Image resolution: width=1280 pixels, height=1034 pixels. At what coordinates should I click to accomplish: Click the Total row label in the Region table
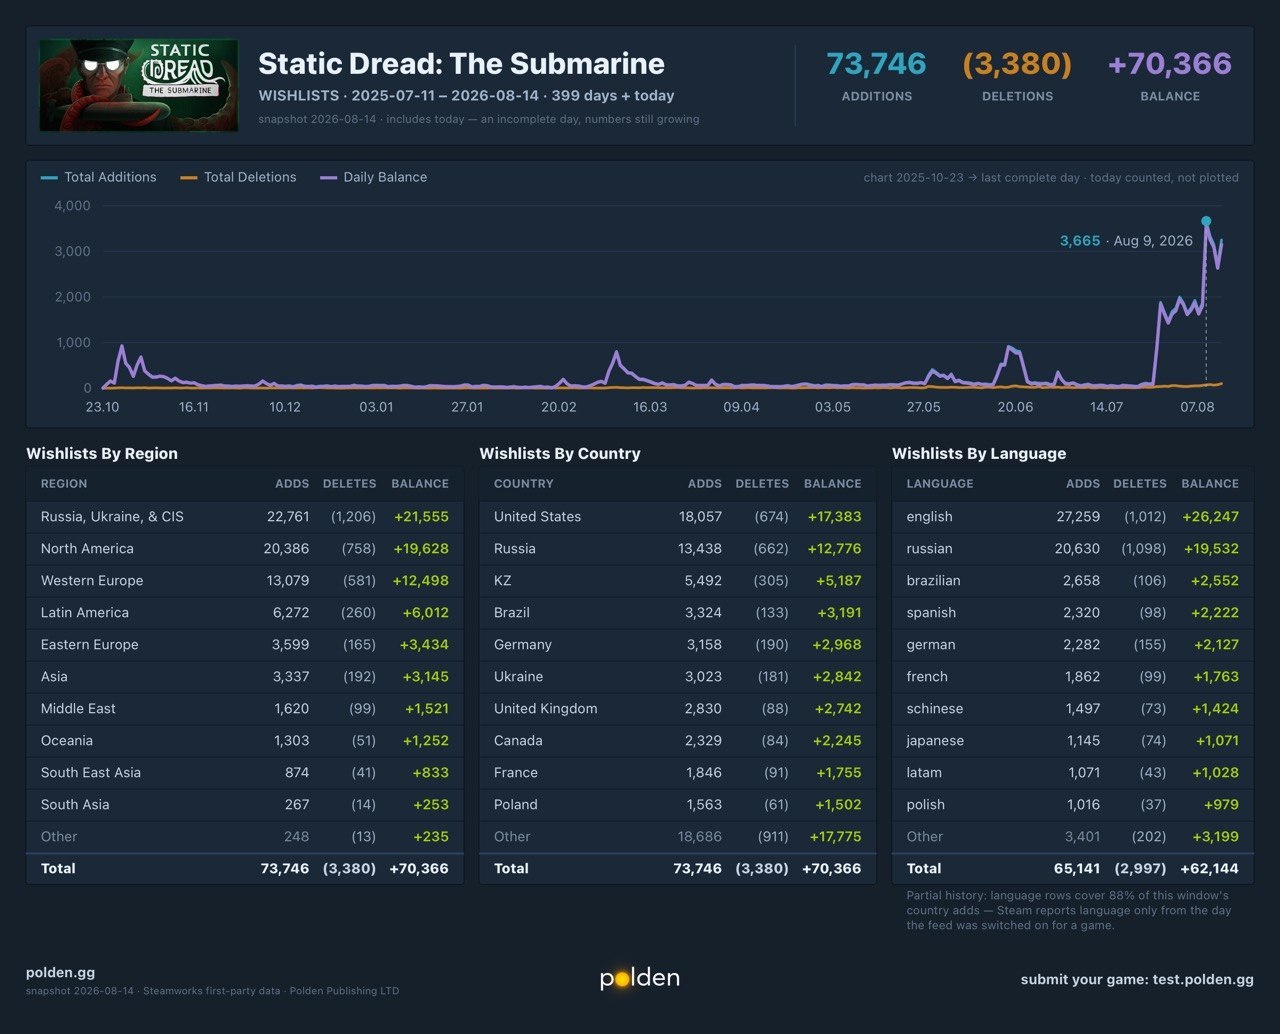point(58,869)
